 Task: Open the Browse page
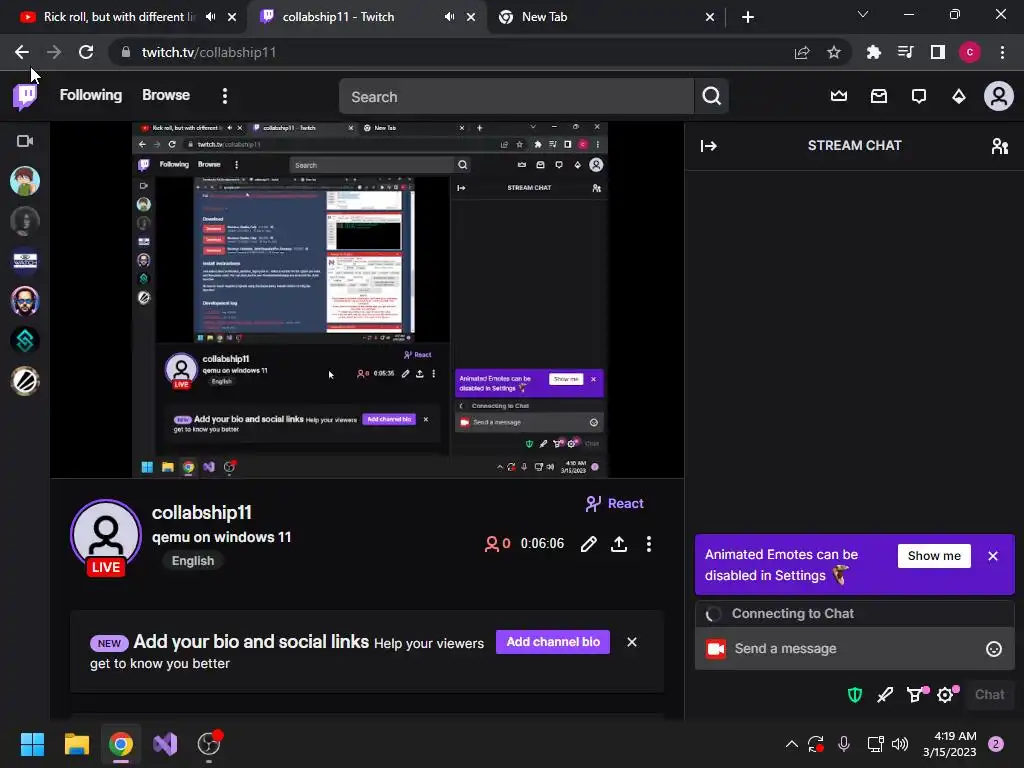pyautogui.click(x=166, y=95)
